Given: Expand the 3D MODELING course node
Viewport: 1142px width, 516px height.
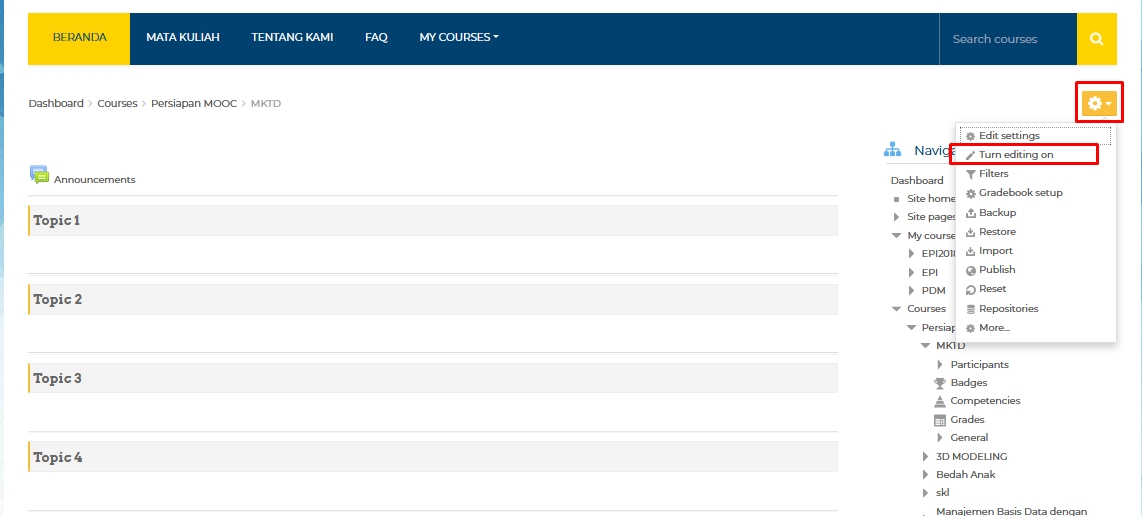Looking at the screenshot, I should (x=926, y=457).
